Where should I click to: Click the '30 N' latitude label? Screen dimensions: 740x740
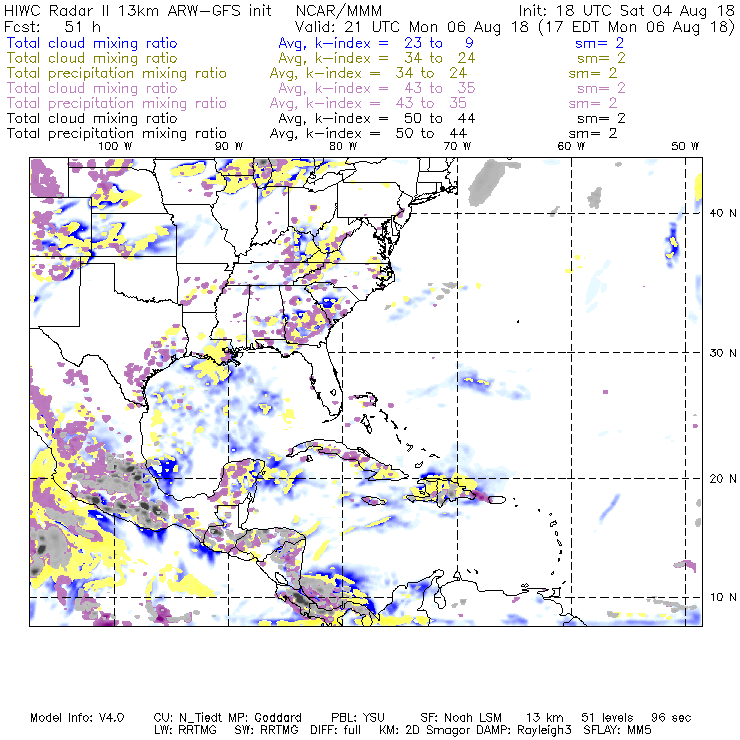pos(723,353)
